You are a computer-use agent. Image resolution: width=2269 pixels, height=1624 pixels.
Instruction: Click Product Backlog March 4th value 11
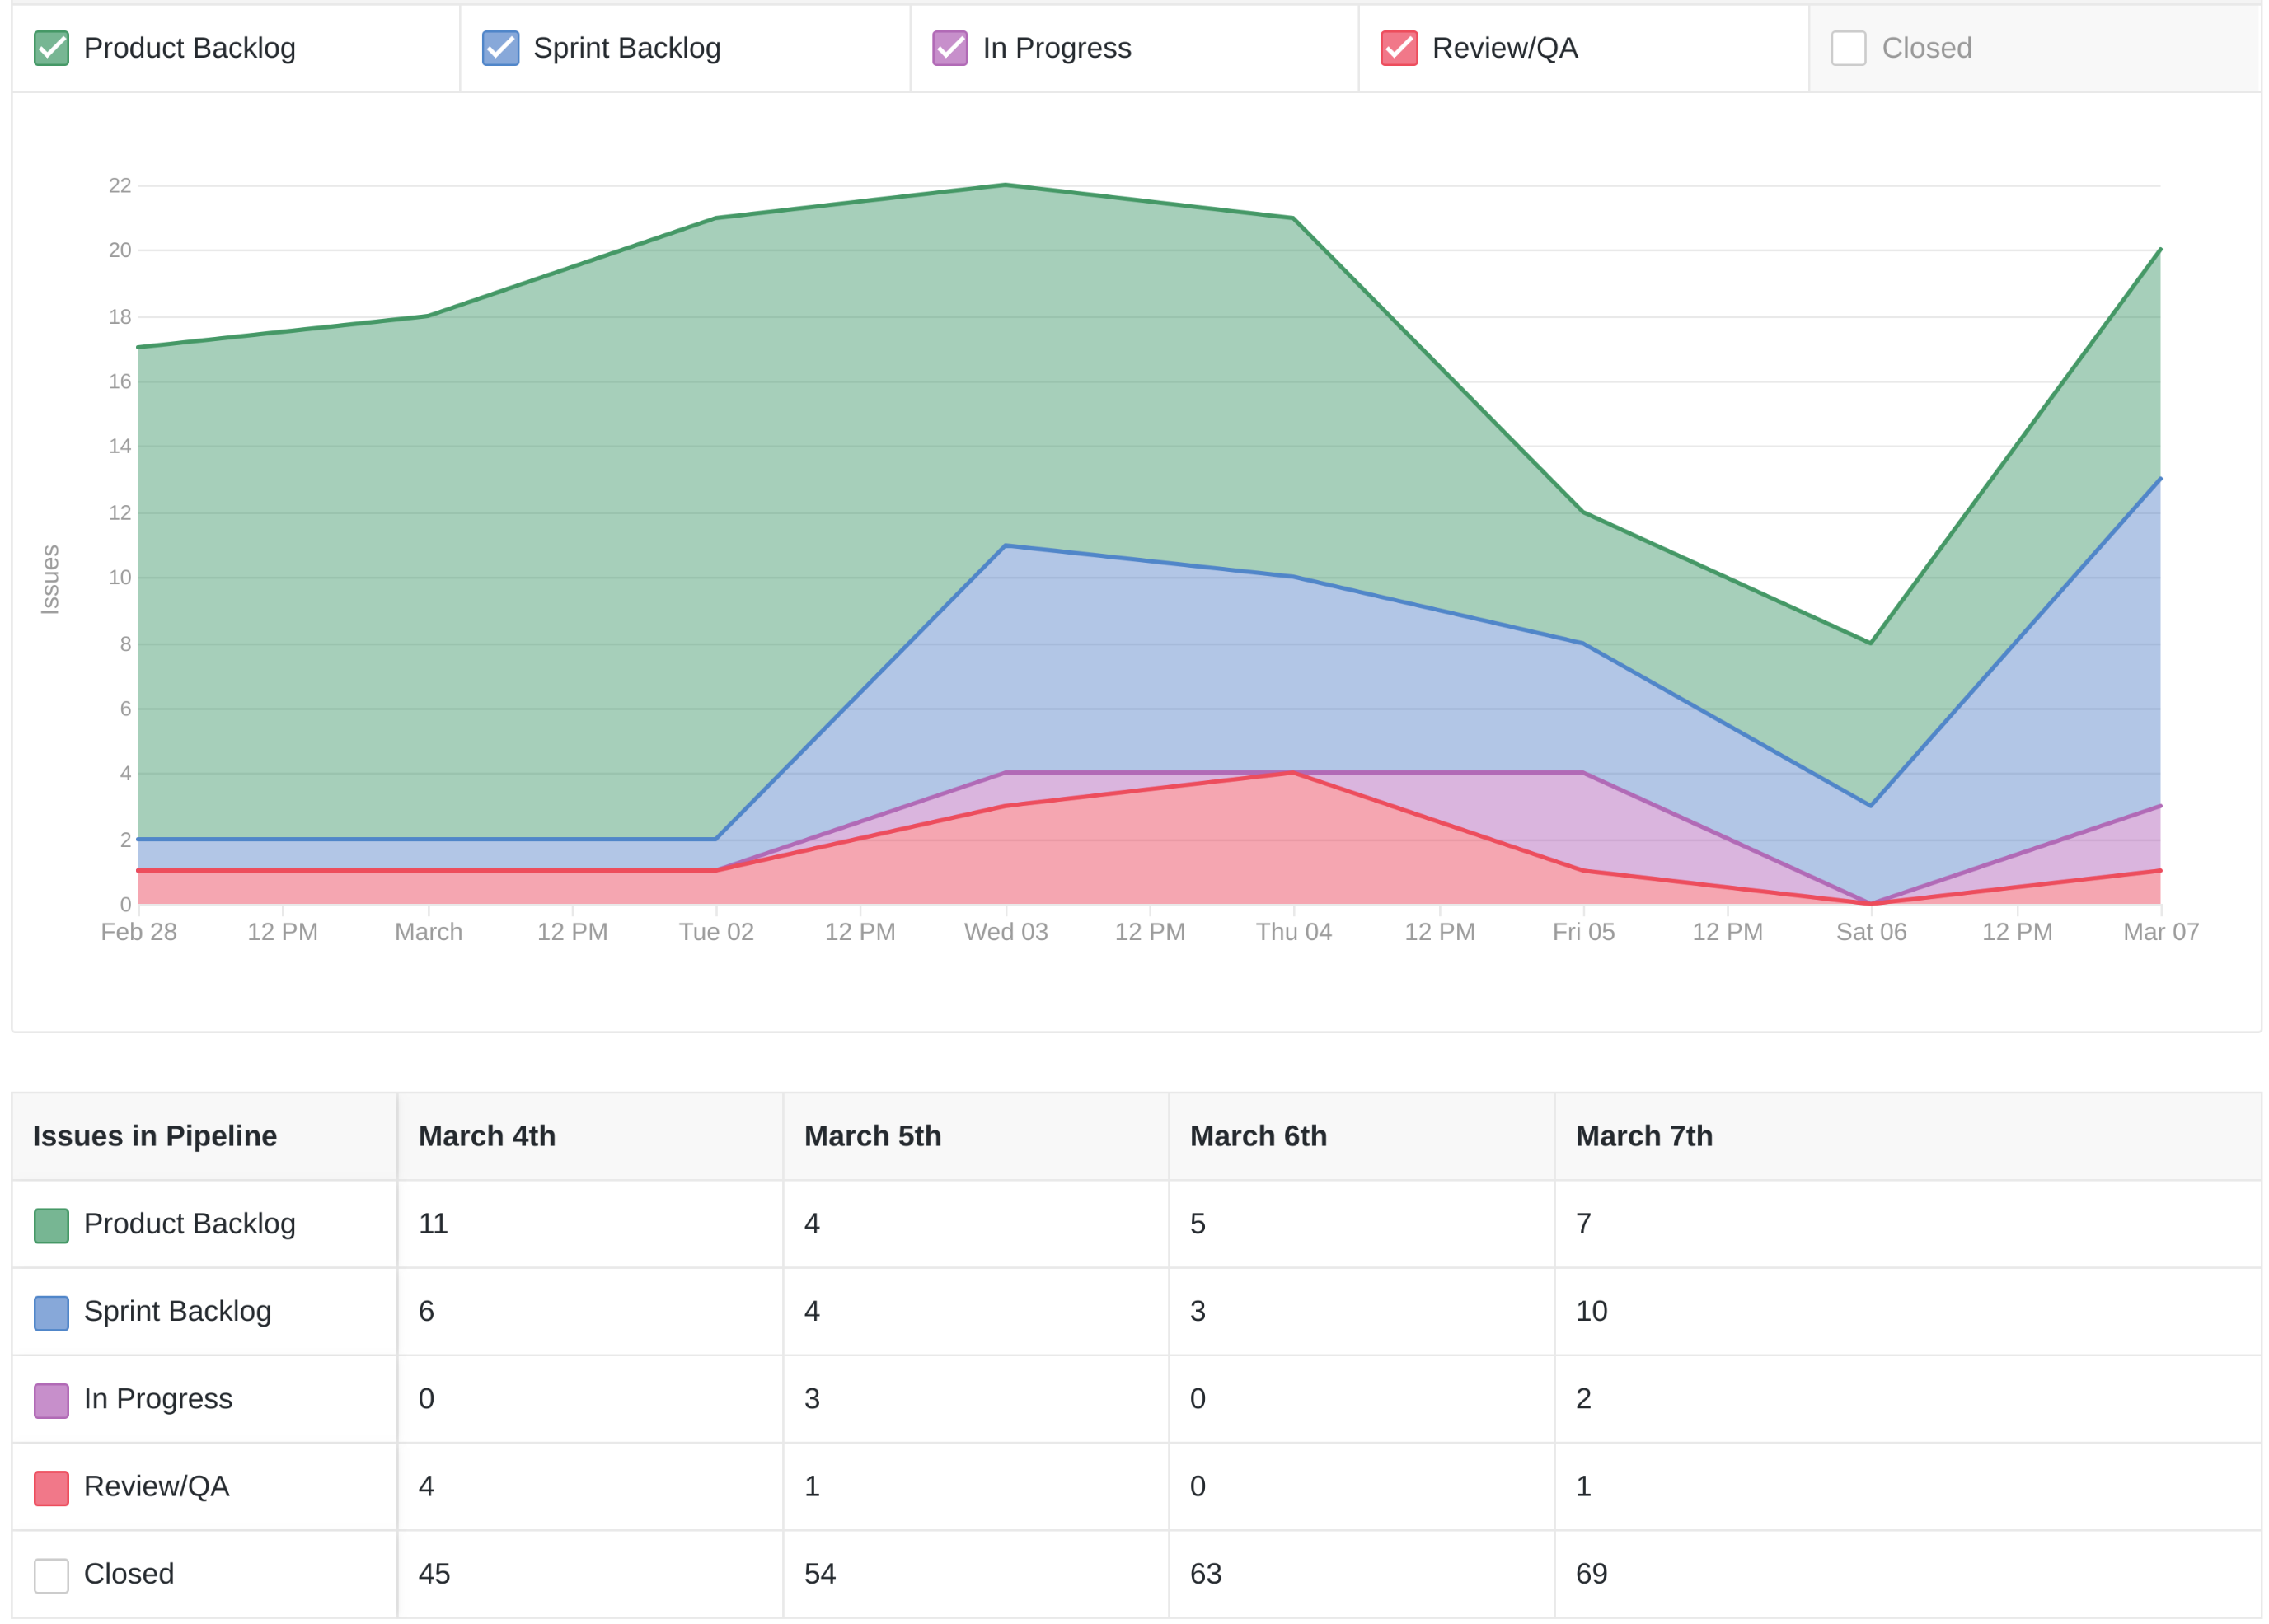[432, 1223]
